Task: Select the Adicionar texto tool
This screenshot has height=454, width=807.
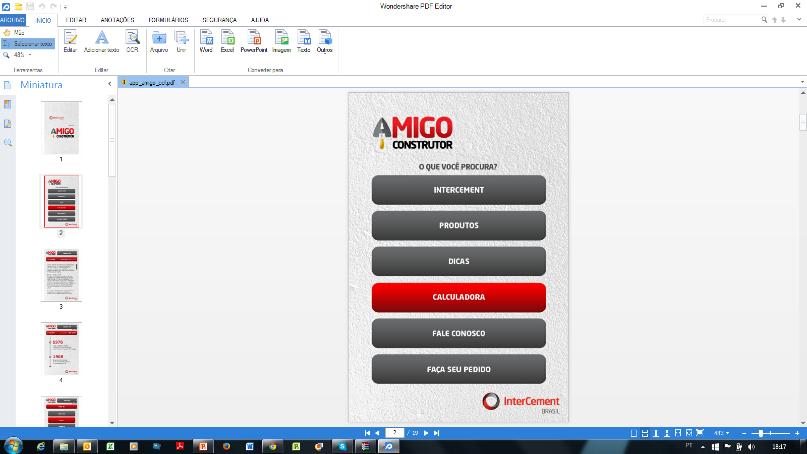Action: point(101,41)
